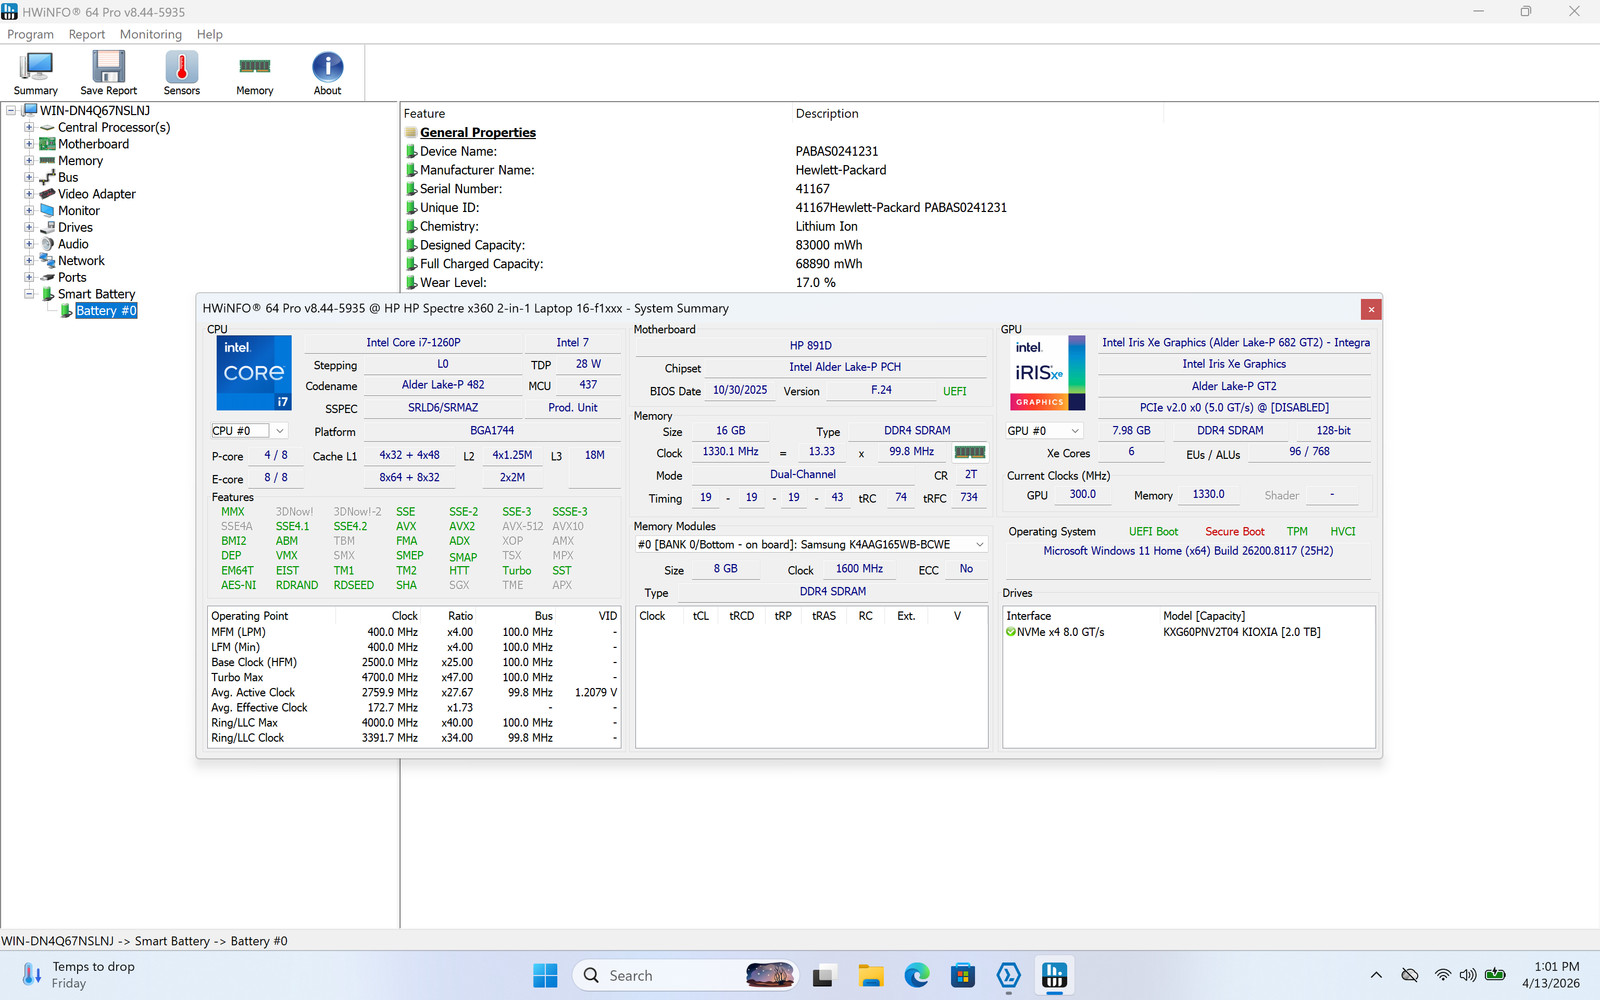
Task: Click the Intel Iris Xe graphics logo
Action: pos(1048,373)
